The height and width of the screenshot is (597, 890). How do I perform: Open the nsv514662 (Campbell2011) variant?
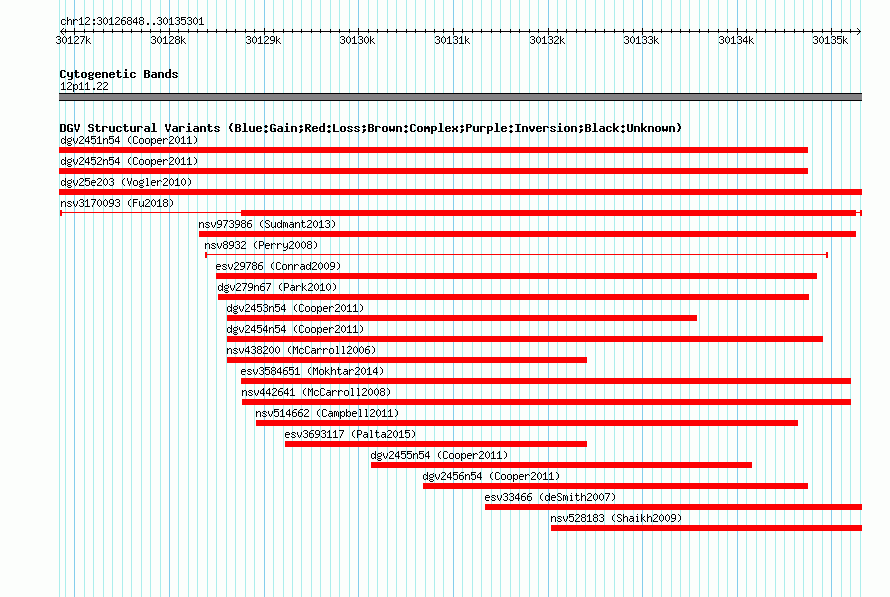tap(328, 413)
